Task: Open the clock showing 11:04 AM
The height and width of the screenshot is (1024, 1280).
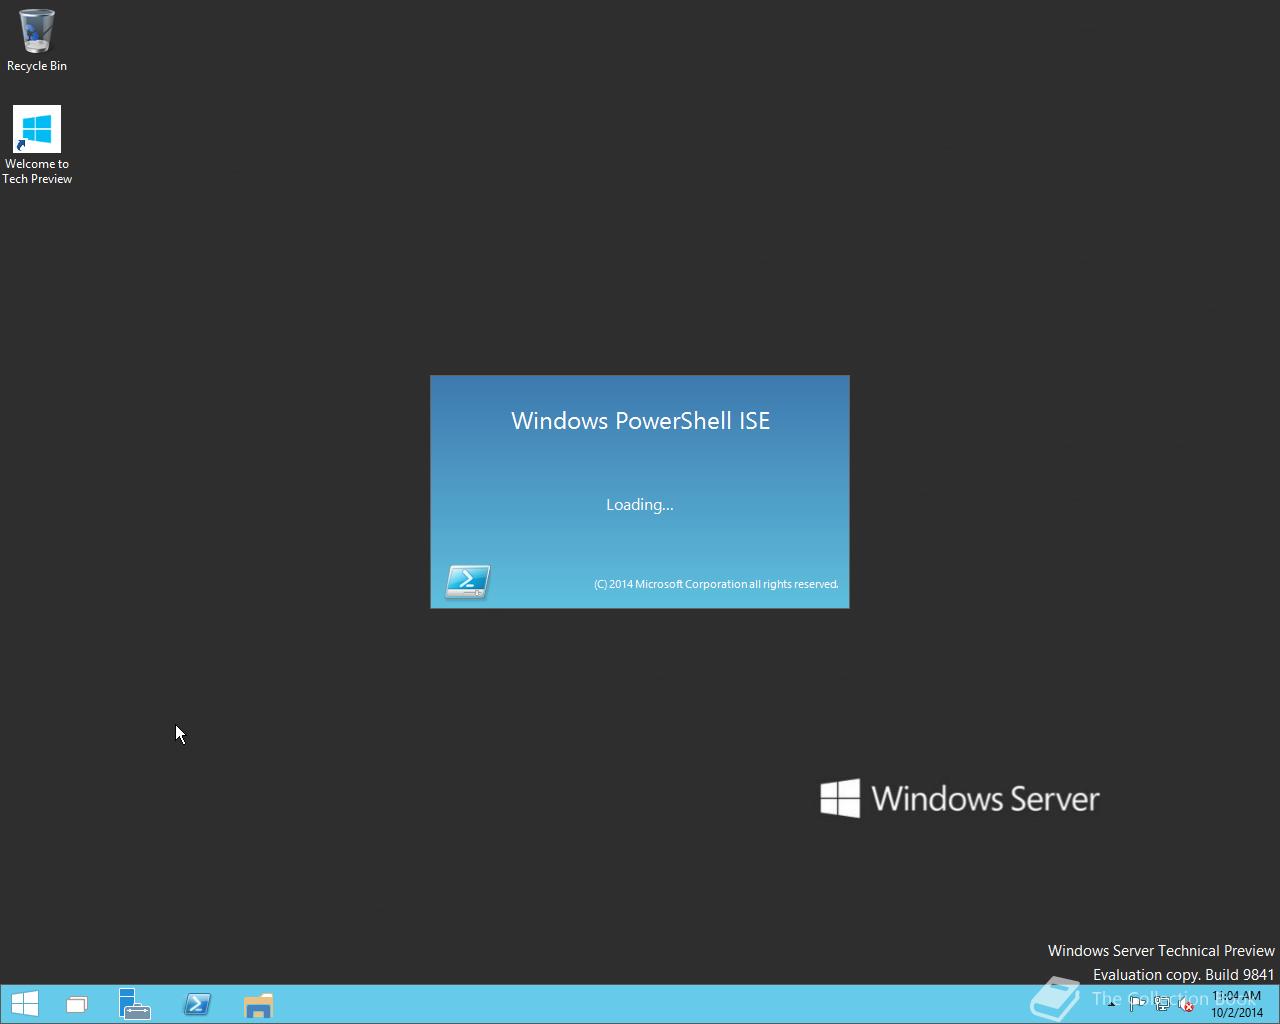Action: (1237, 1004)
